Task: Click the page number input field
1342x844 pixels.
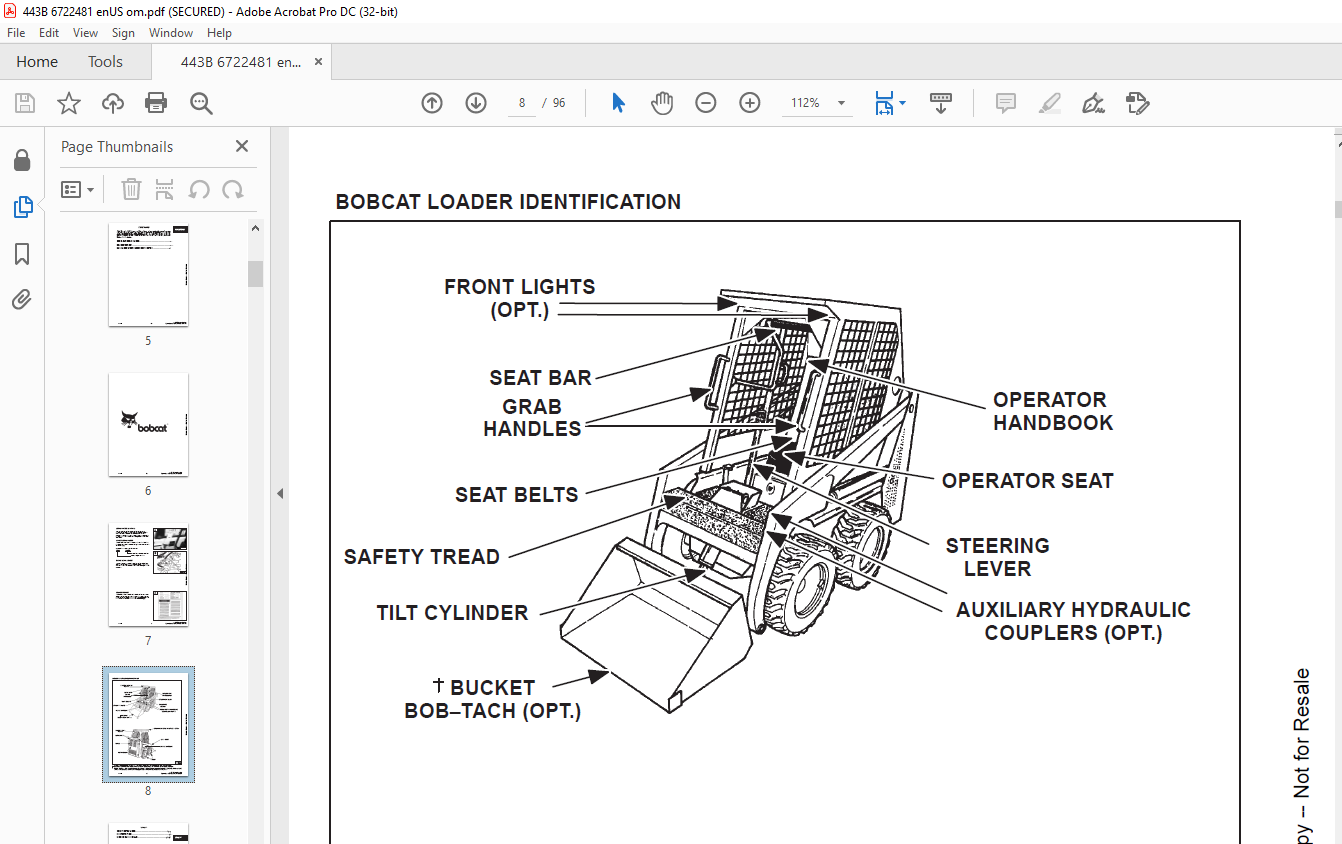Action: [522, 103]
